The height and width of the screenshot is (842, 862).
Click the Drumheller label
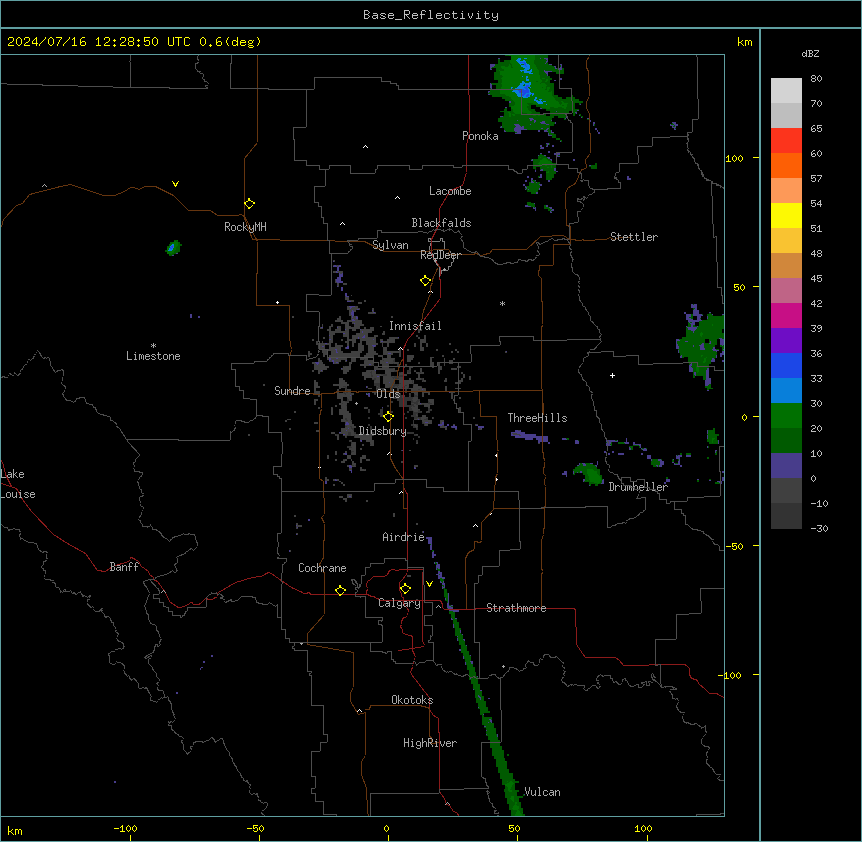pos(638,487)
